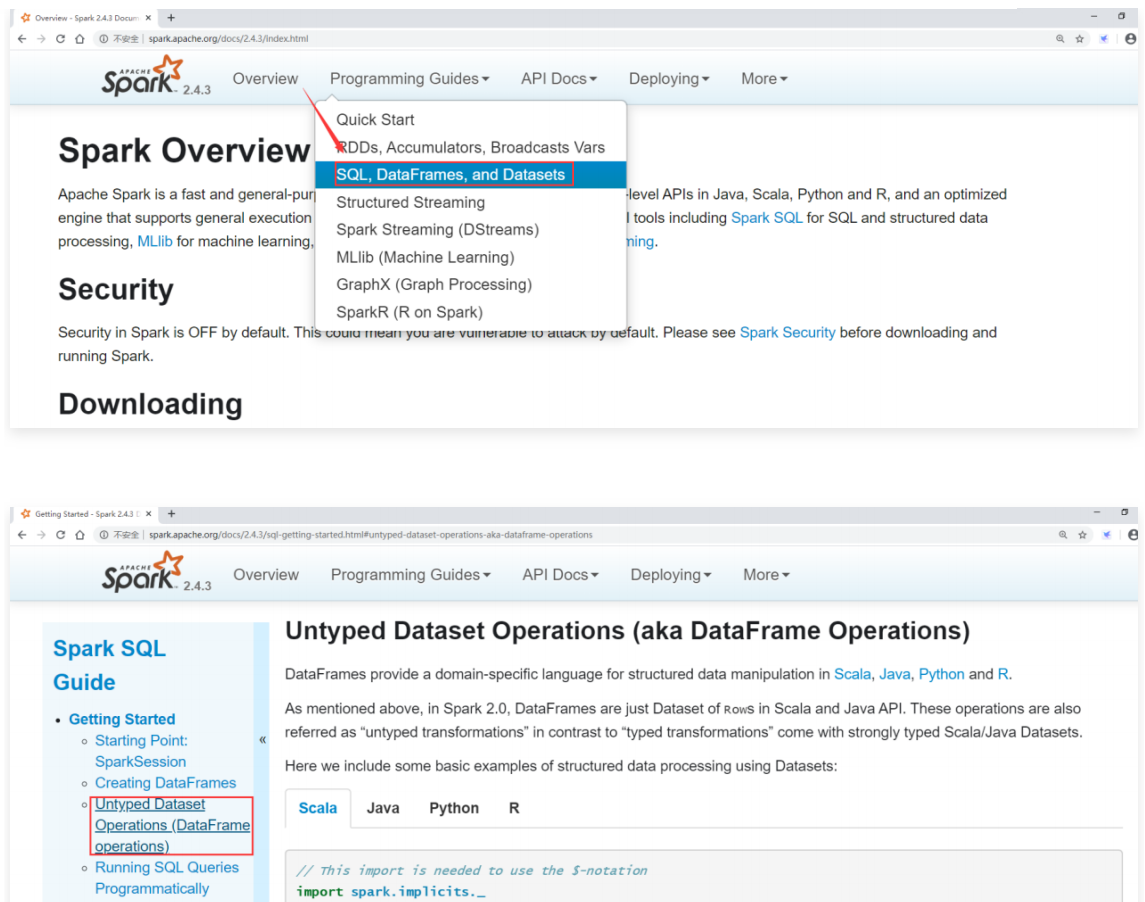Open profile avatar in bottom browser window

pyautogui.click(x=1133, y=535)
